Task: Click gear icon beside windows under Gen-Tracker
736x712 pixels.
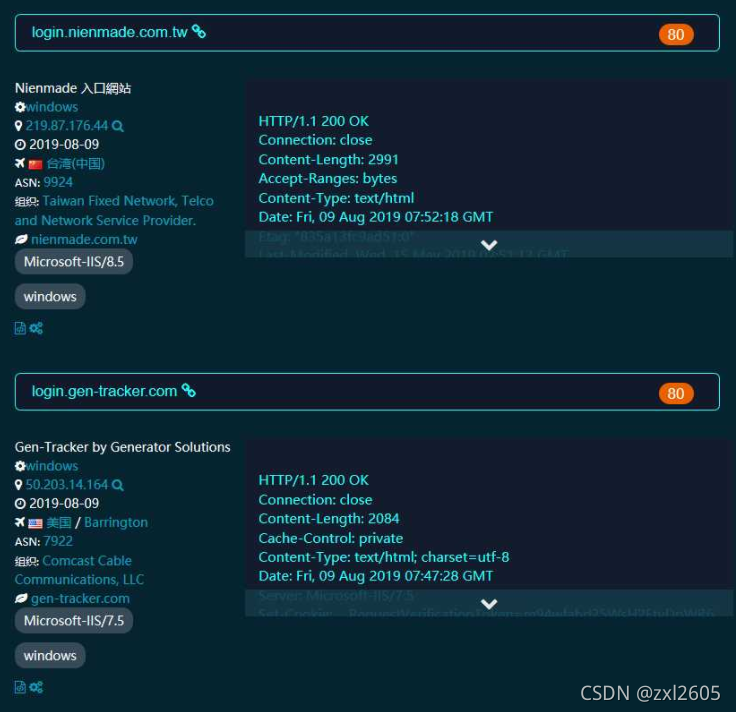Action: 20,466
